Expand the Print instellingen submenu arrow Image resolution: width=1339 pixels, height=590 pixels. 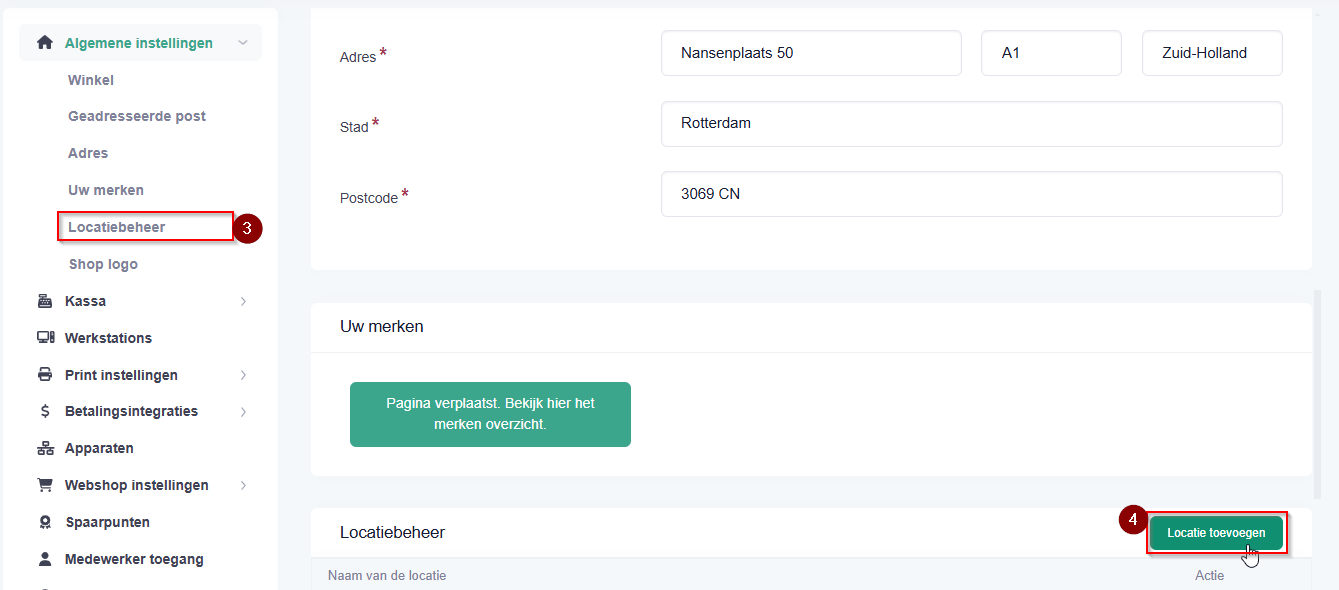tap(243, 375)
